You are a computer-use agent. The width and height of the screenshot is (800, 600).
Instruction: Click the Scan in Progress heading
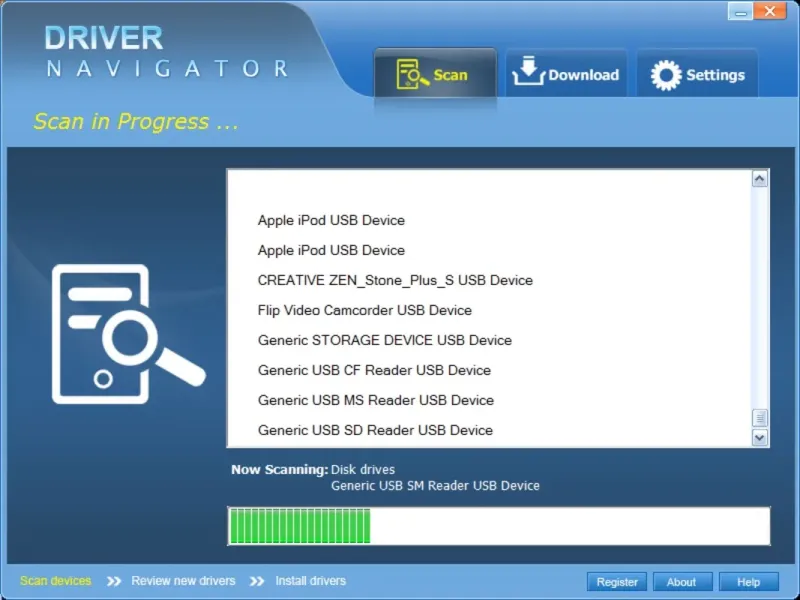[136, 122]
